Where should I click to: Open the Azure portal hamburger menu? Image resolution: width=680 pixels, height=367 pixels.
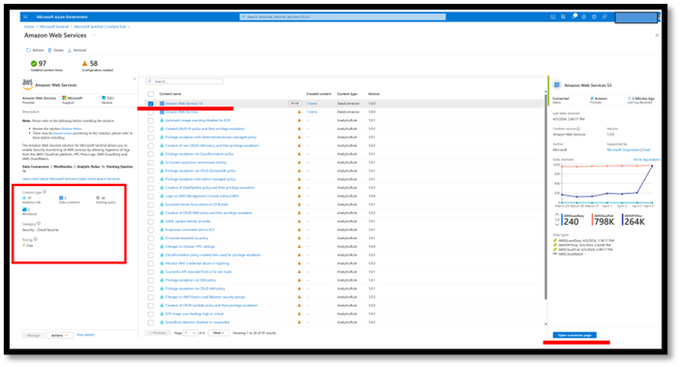pyautogui.click(x=25, y=17)
